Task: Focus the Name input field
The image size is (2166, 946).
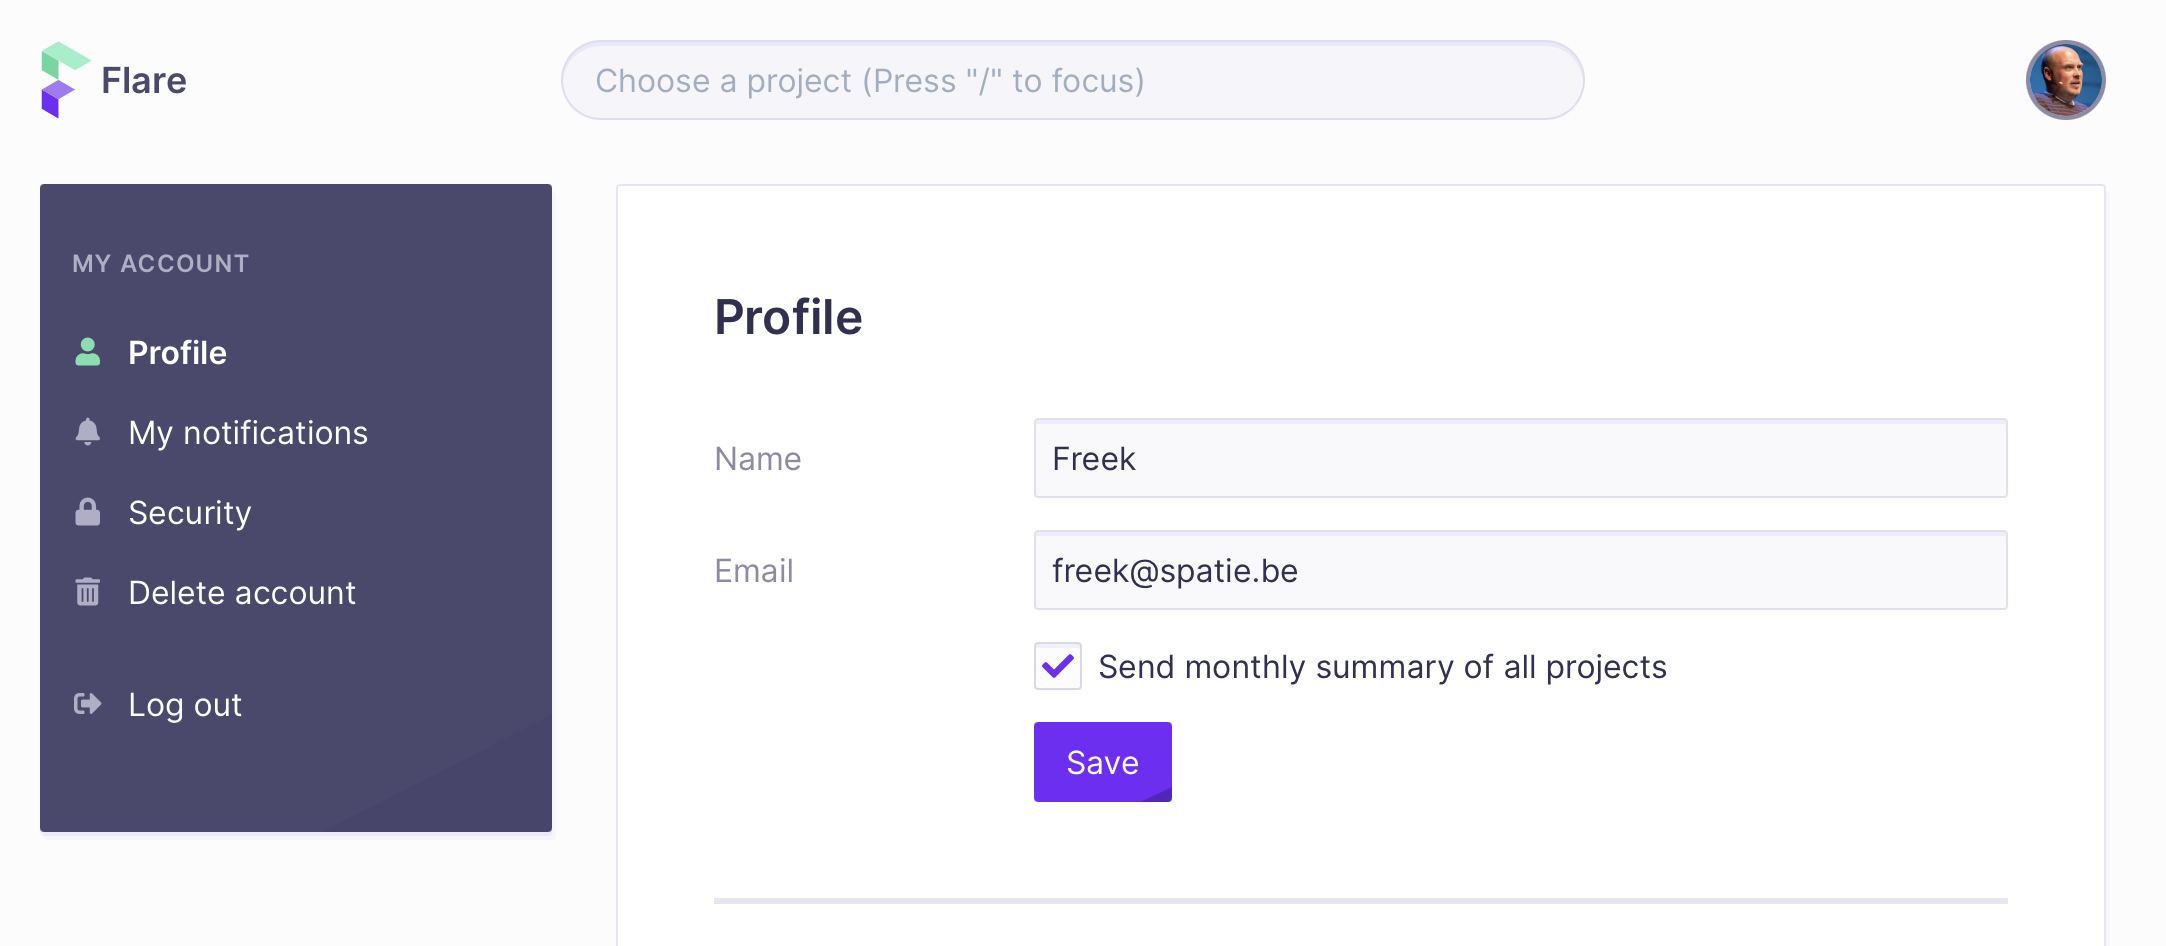Action: (1520, 458)
